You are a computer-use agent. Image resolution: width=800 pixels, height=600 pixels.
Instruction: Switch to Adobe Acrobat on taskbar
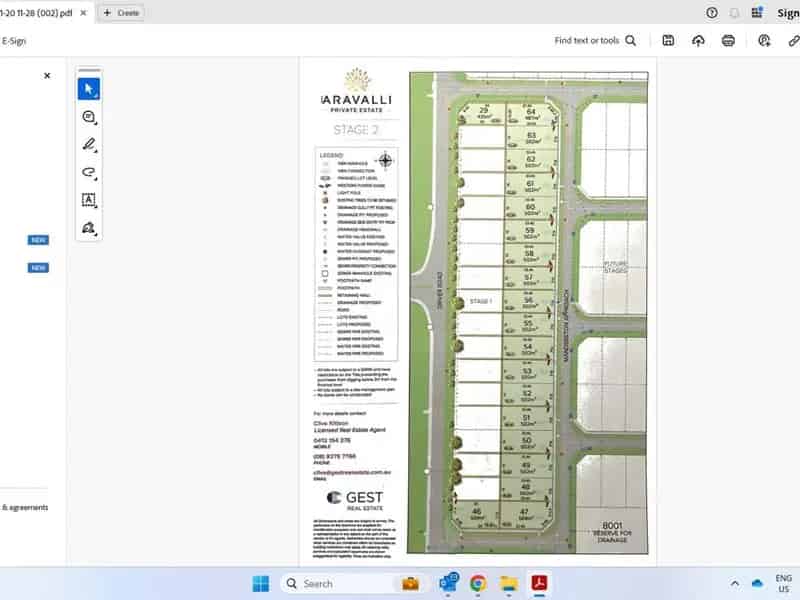pyautogui.click(x=539, y=583)
